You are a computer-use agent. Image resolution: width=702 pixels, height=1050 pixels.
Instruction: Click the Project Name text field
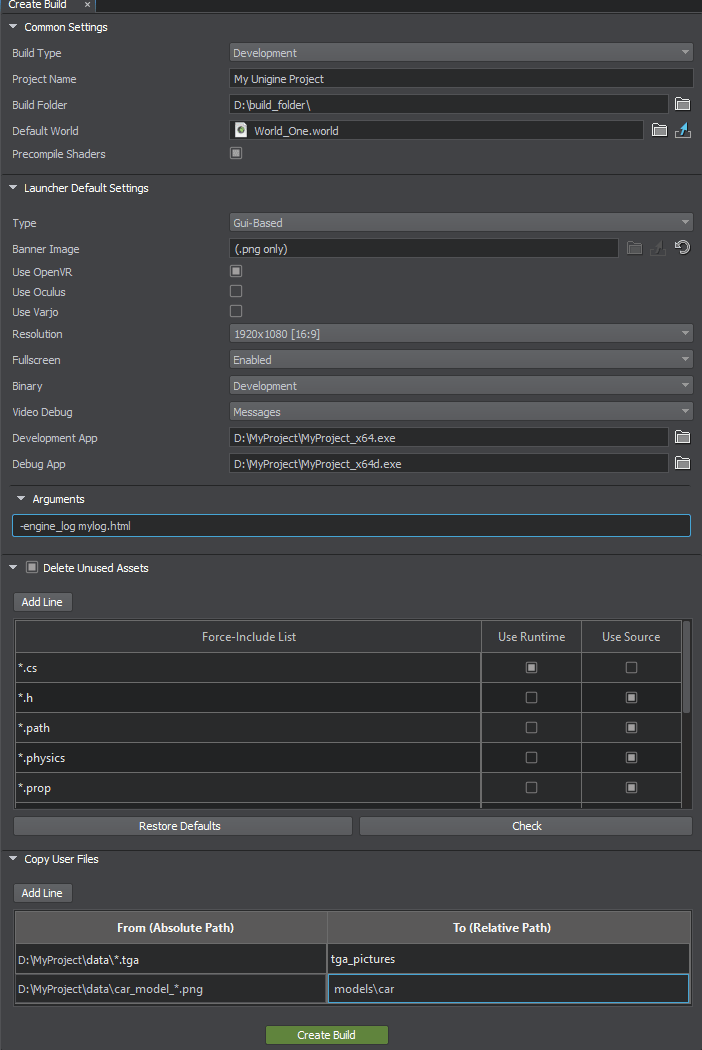point(461,79)
